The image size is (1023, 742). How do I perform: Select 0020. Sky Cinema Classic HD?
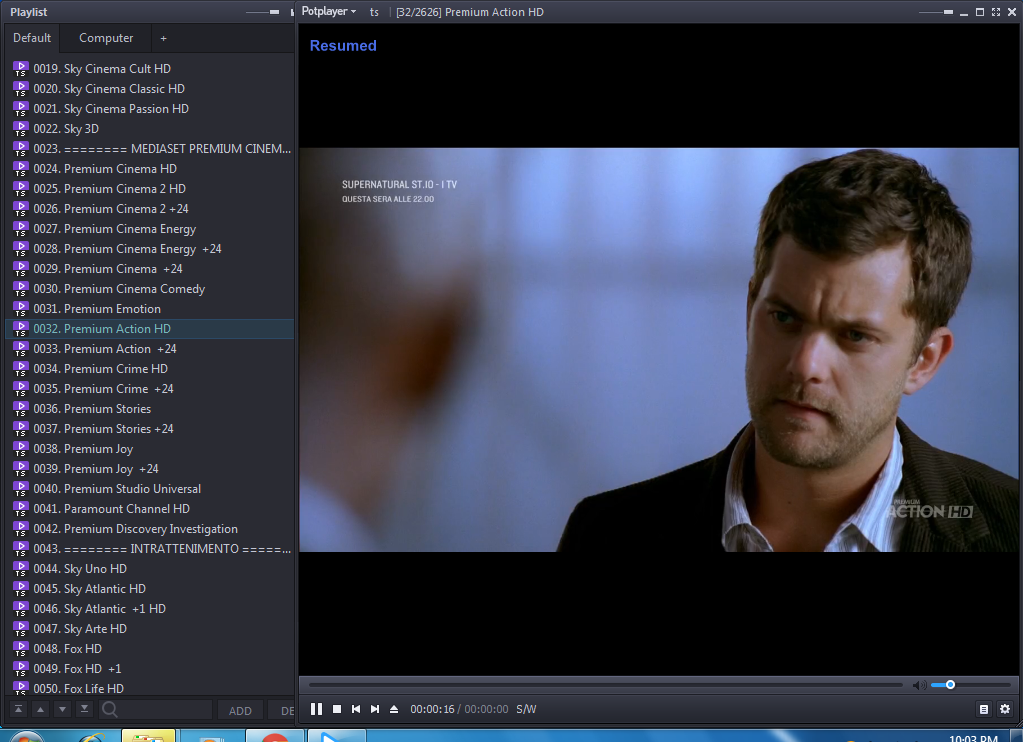pos(149,89)
